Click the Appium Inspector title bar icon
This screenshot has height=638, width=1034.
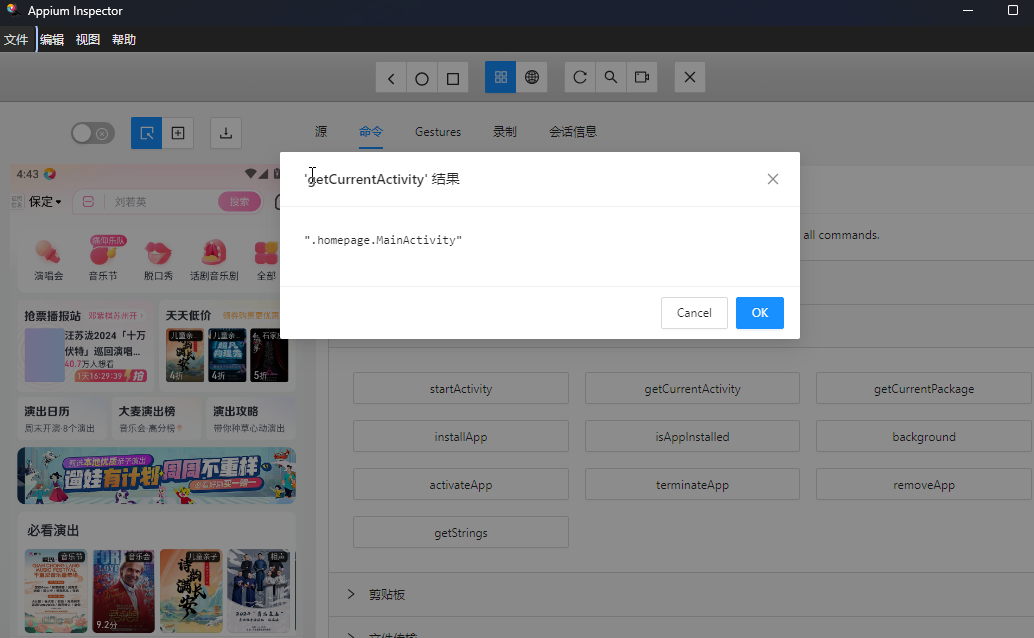click(13, 9)
